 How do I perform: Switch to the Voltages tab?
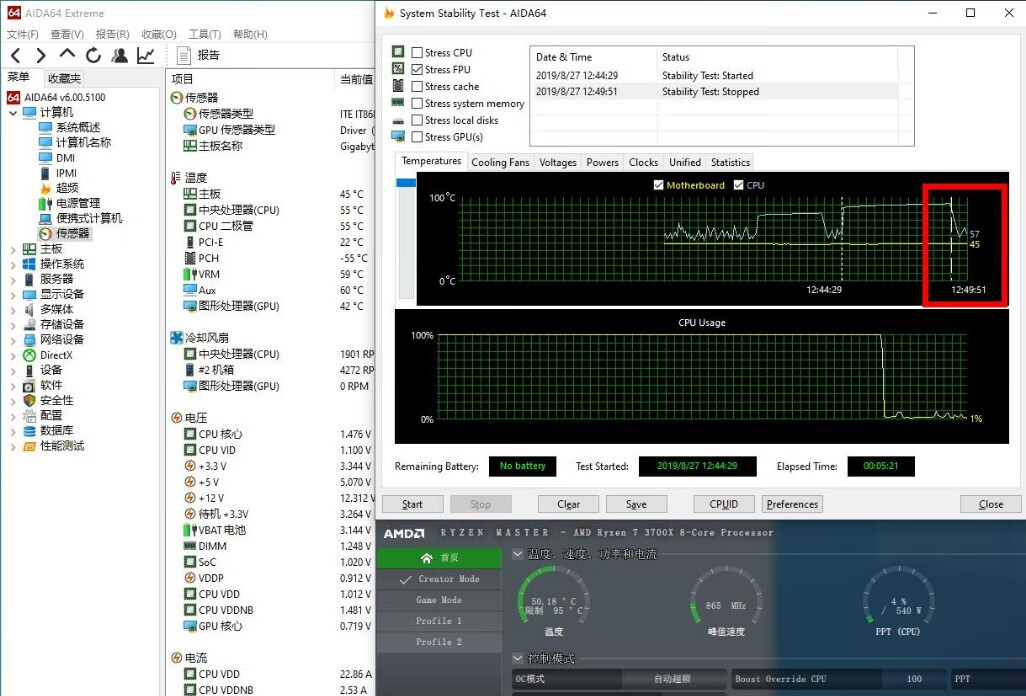pos(557,162)
